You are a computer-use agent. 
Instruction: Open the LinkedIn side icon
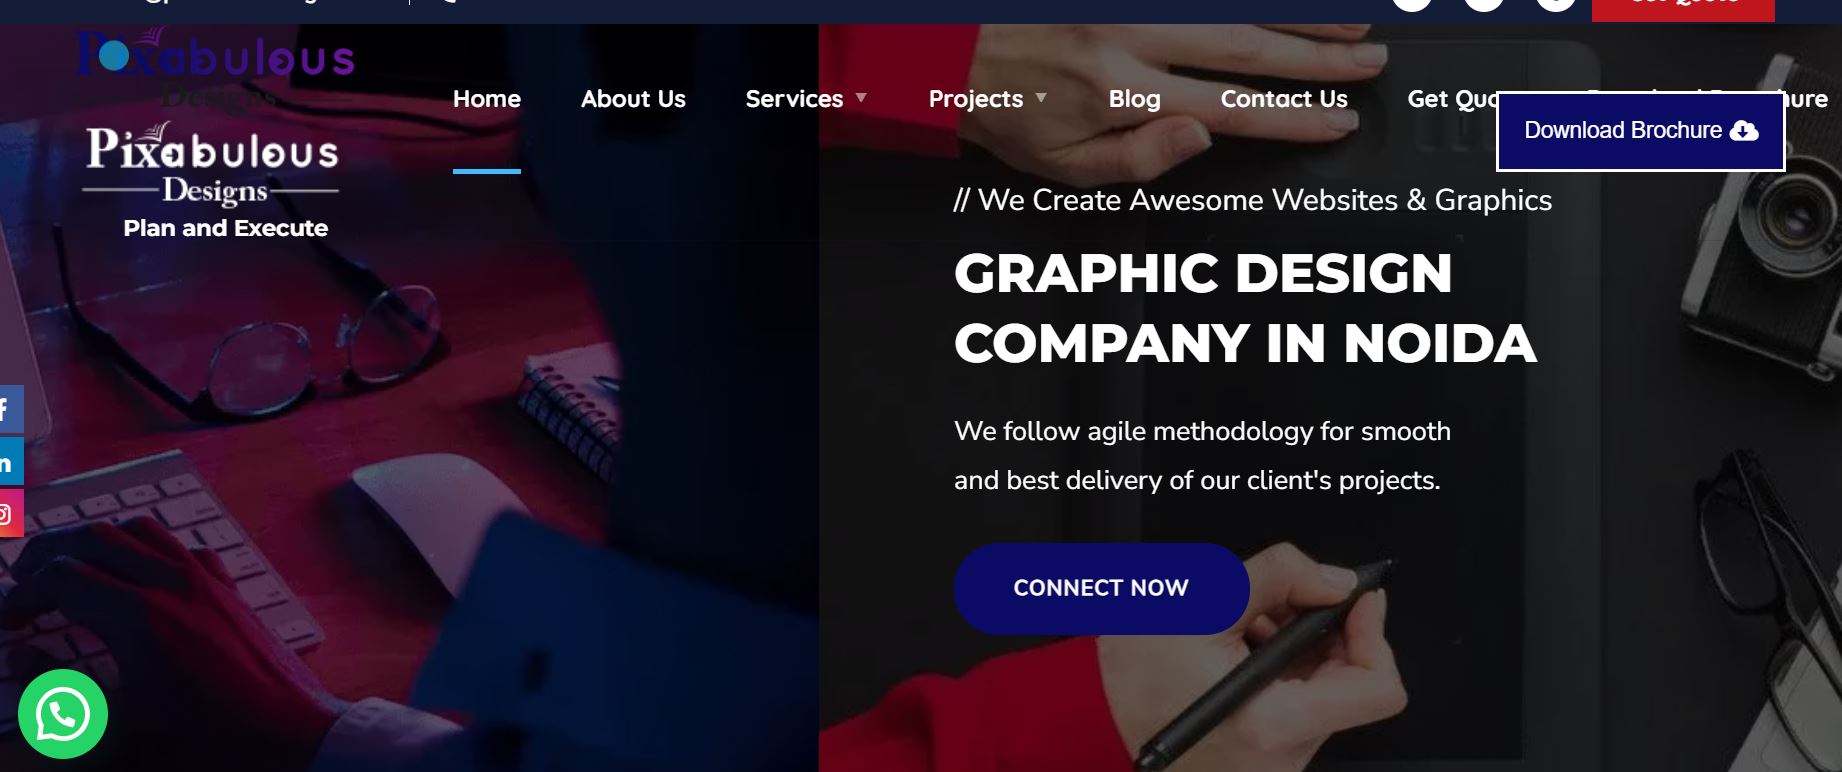(x=10, y=462)
